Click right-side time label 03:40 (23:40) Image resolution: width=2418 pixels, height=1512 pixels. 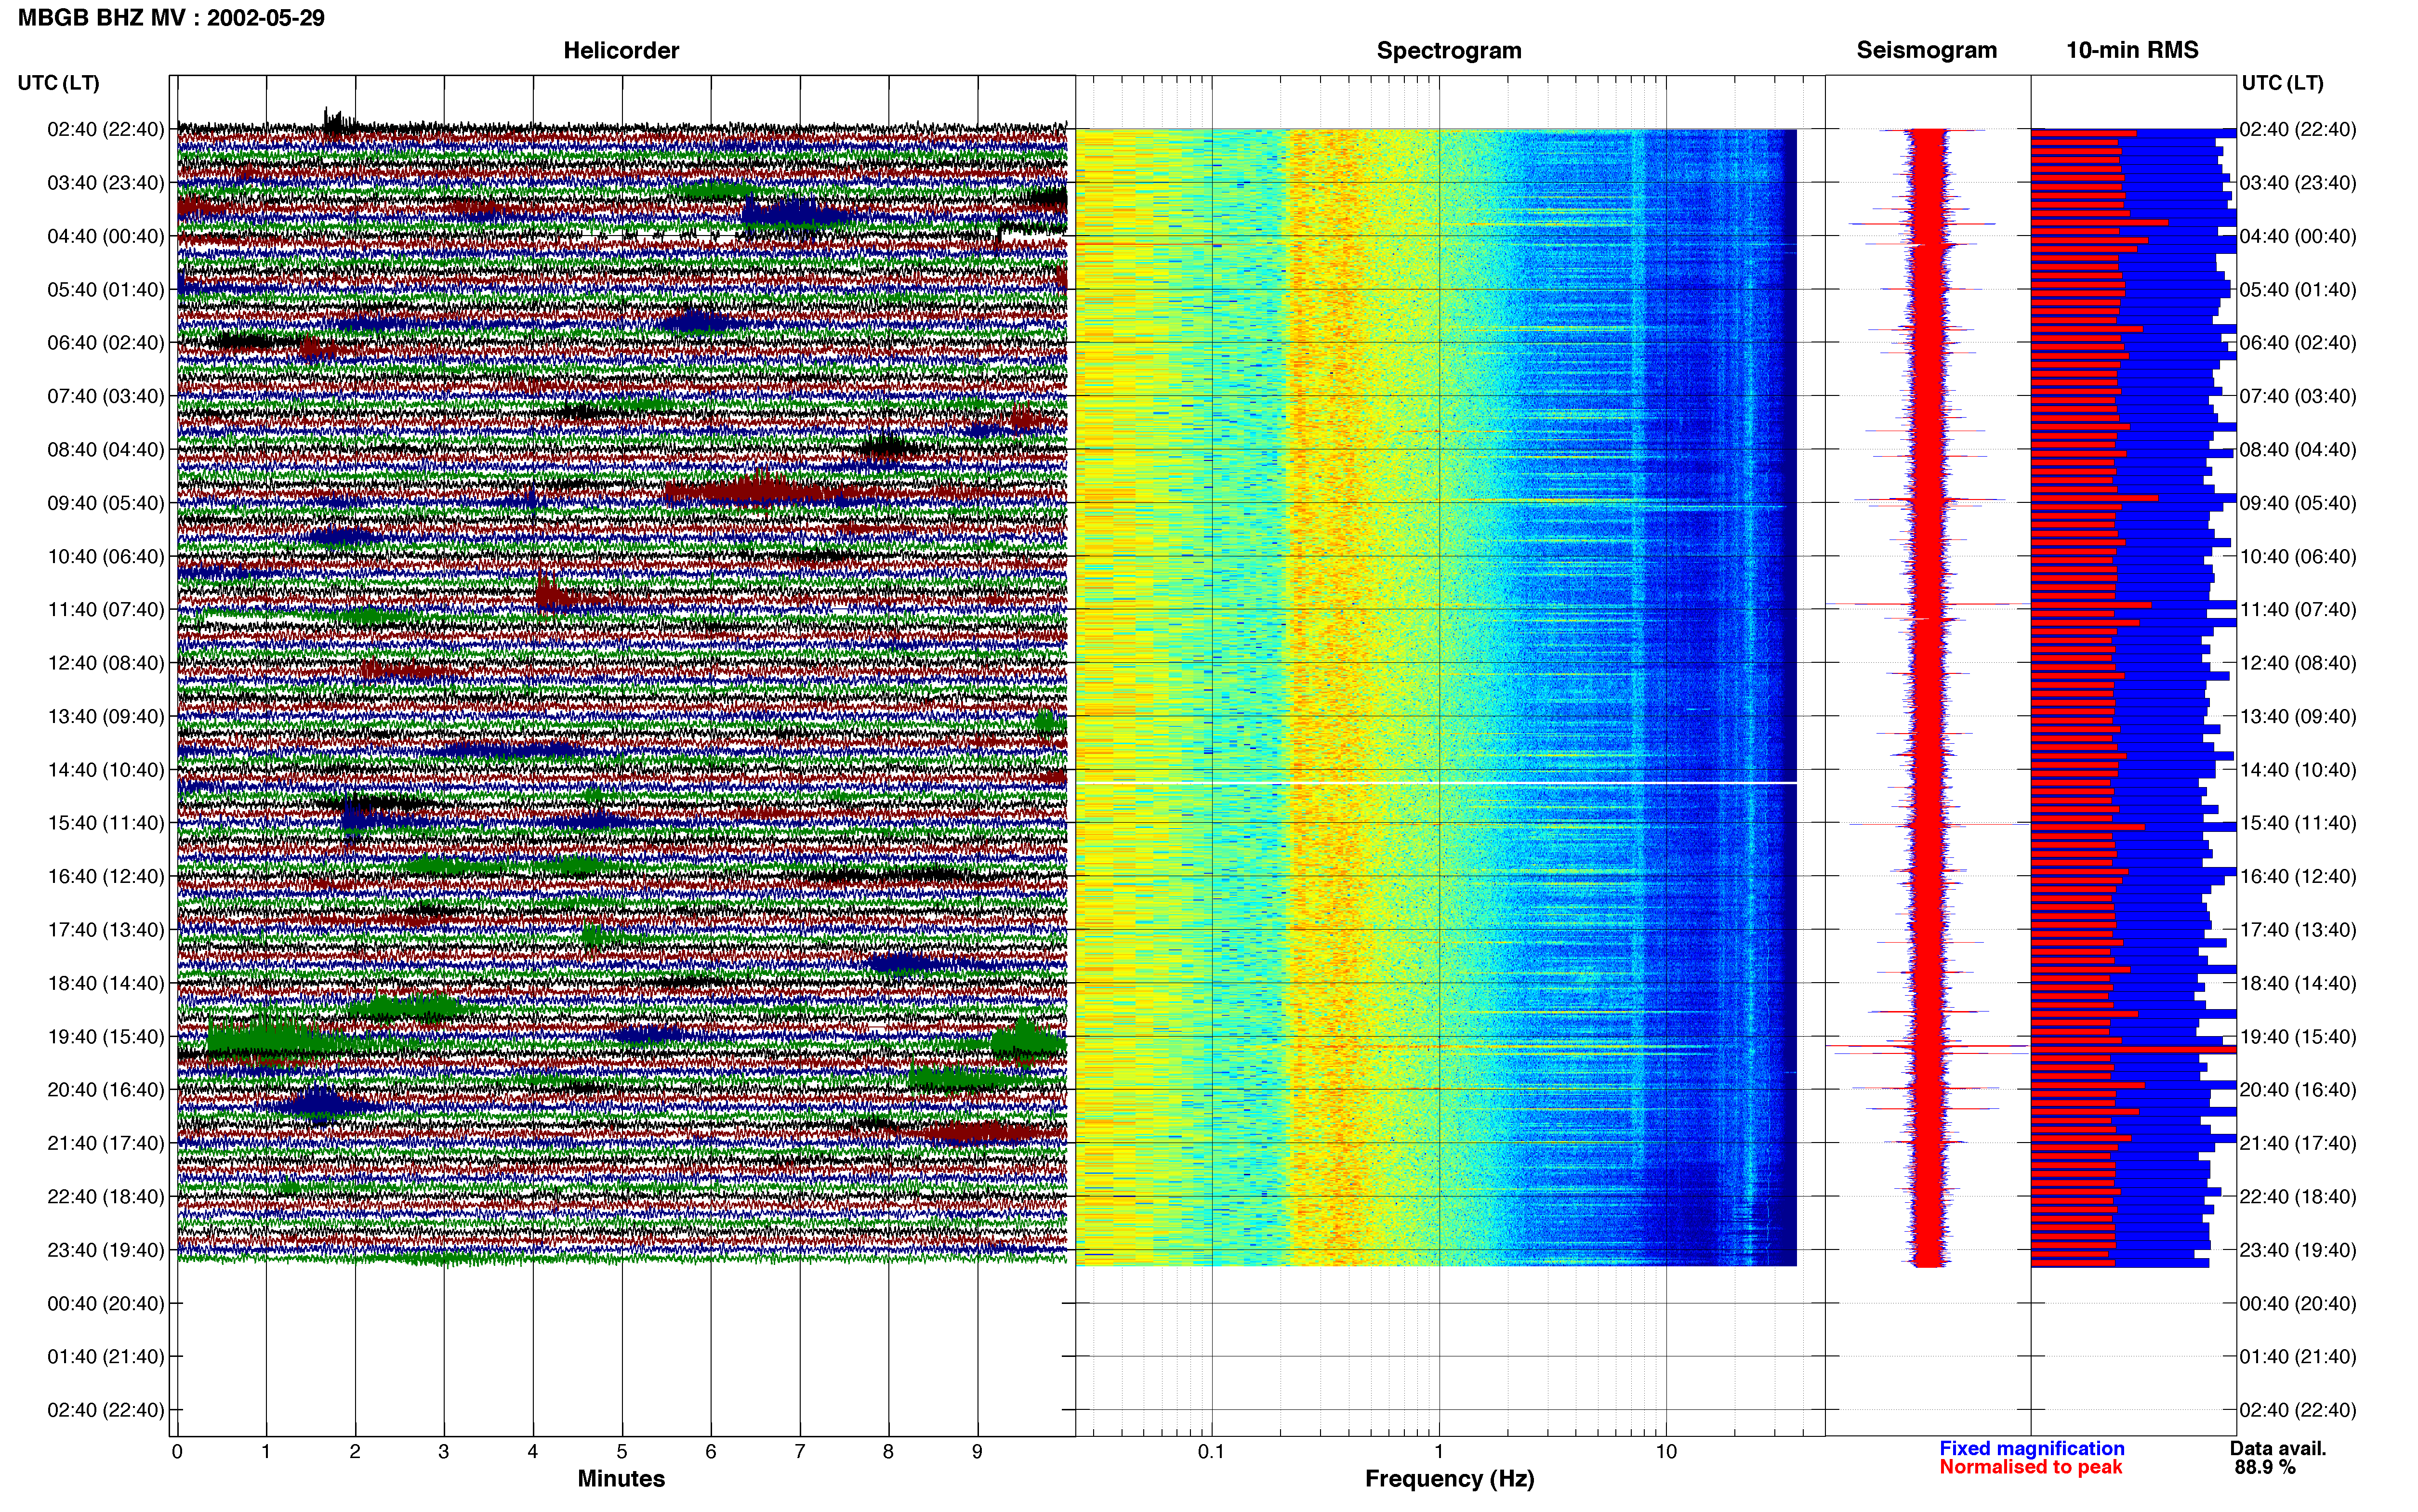point(2298,182)
